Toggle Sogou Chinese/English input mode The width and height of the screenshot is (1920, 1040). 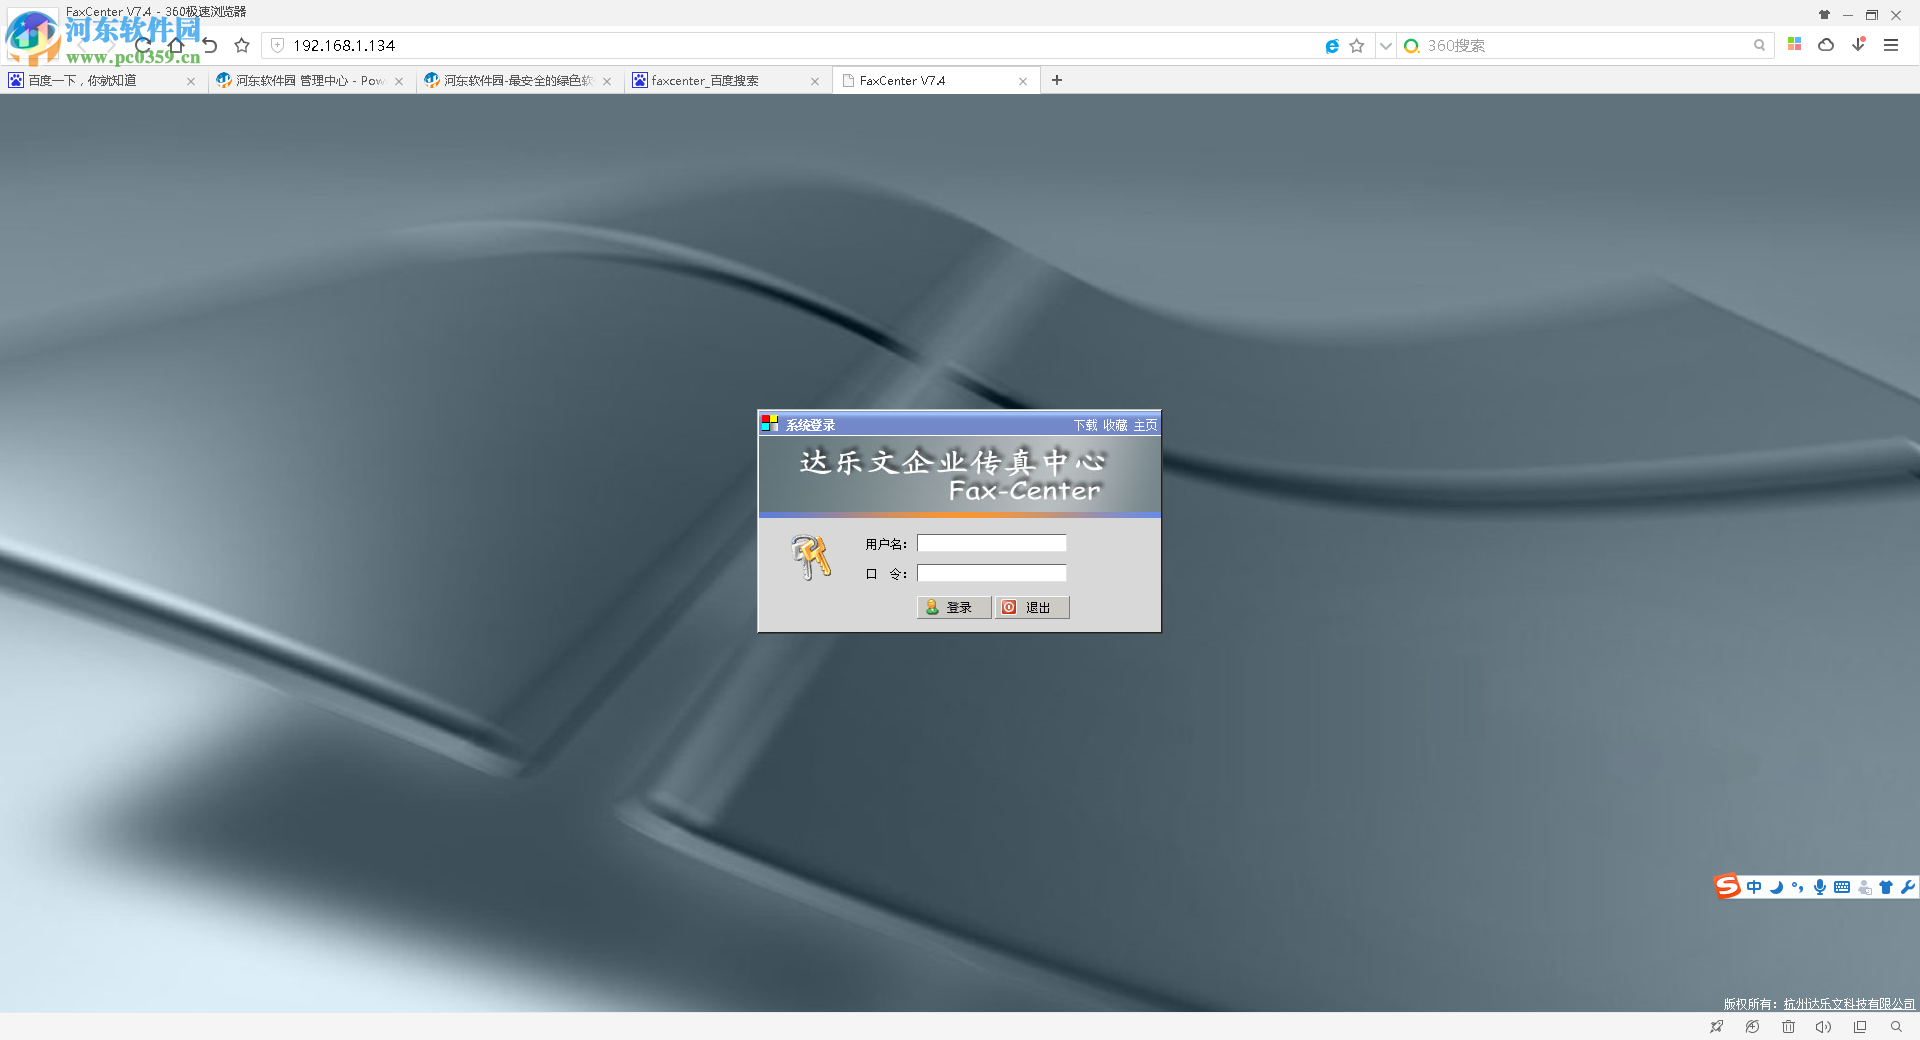tap(1754, 887)
